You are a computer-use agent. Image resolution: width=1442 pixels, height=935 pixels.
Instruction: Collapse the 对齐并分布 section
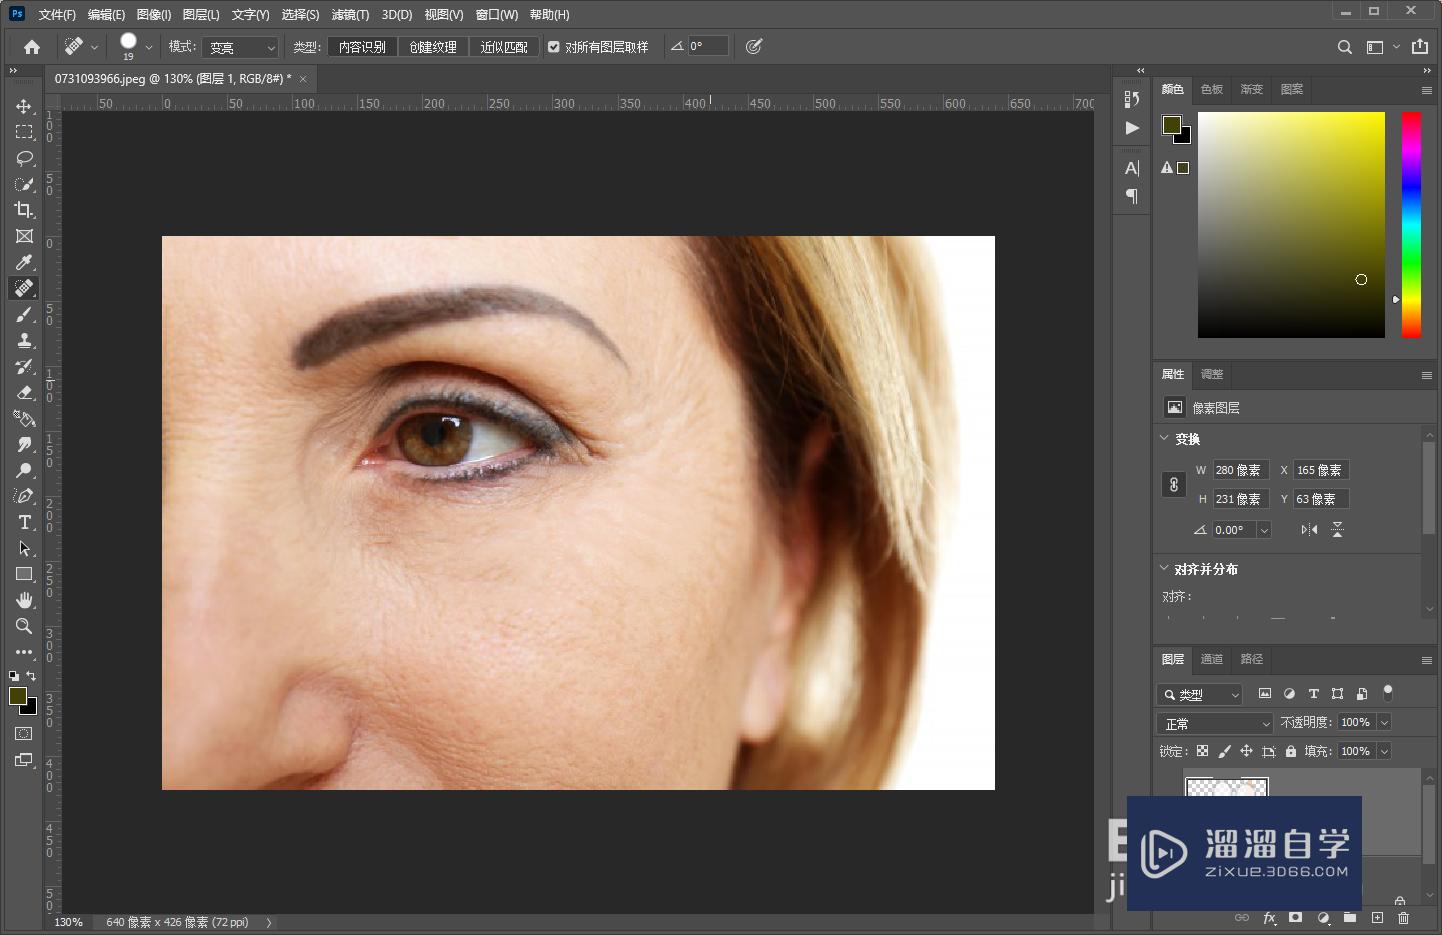tap(1164, 568)
